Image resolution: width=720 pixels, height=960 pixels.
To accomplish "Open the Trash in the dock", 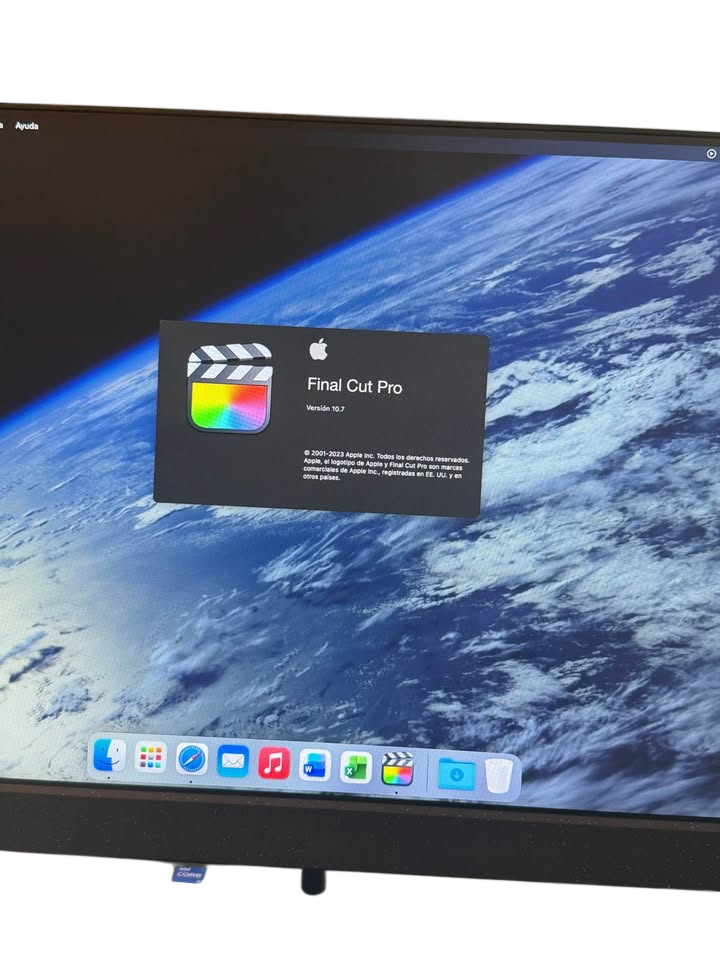I will point(498,776).
